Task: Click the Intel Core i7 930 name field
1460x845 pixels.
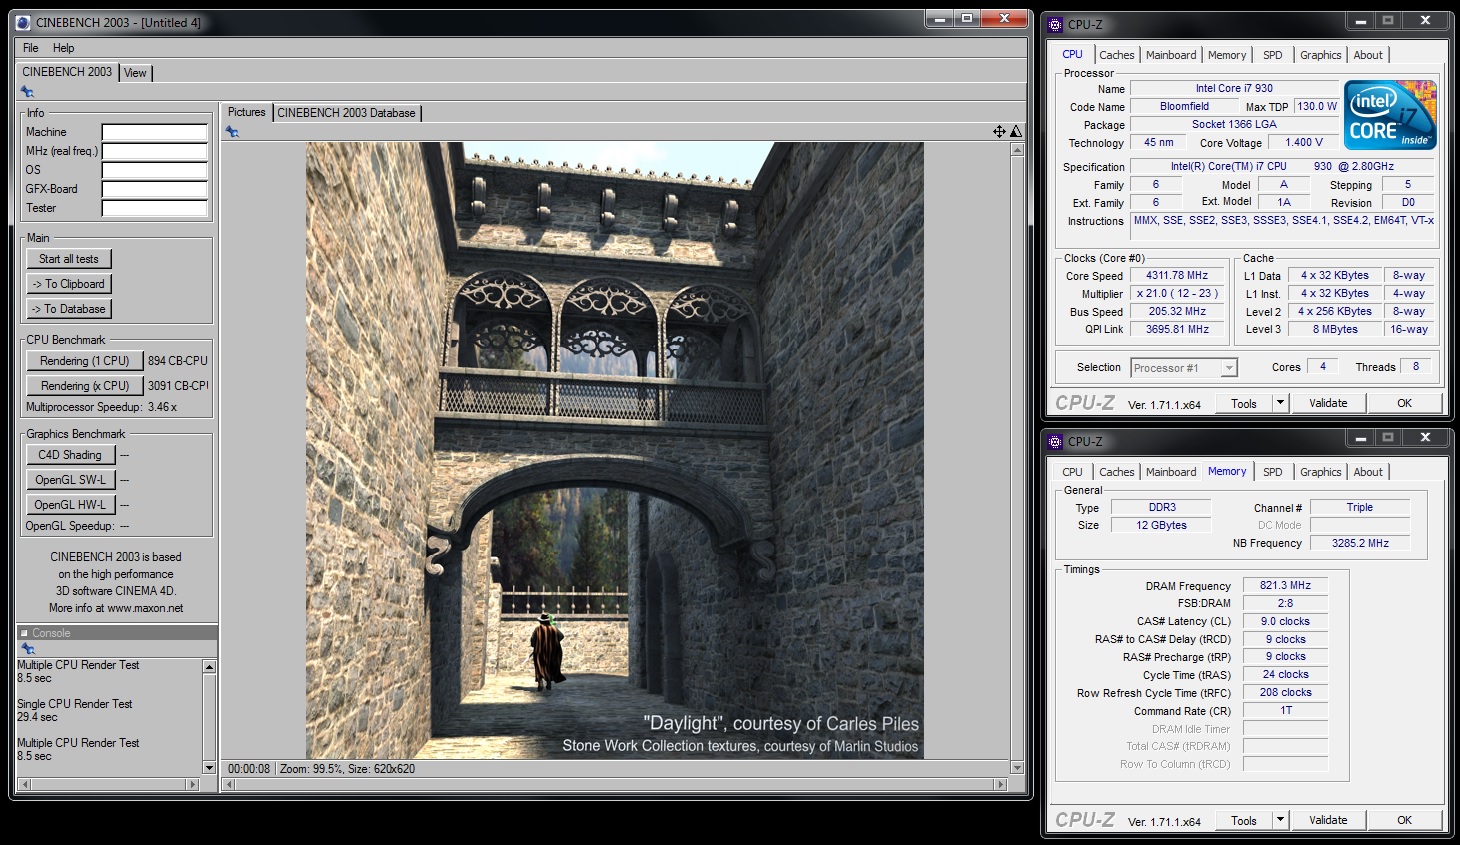Action: (x=1234, y=88)
